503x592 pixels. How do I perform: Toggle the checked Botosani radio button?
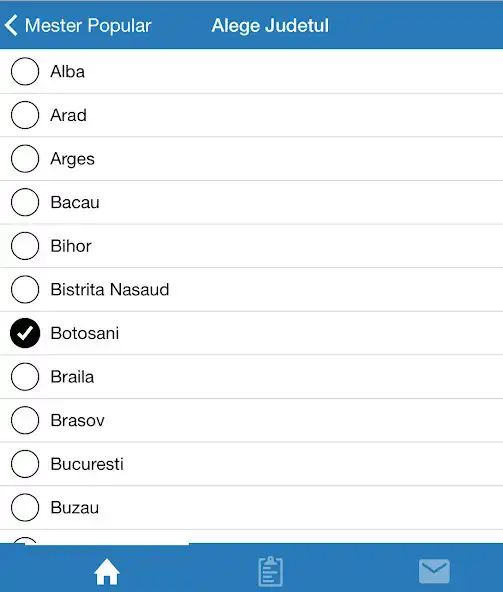coord(25,333)
